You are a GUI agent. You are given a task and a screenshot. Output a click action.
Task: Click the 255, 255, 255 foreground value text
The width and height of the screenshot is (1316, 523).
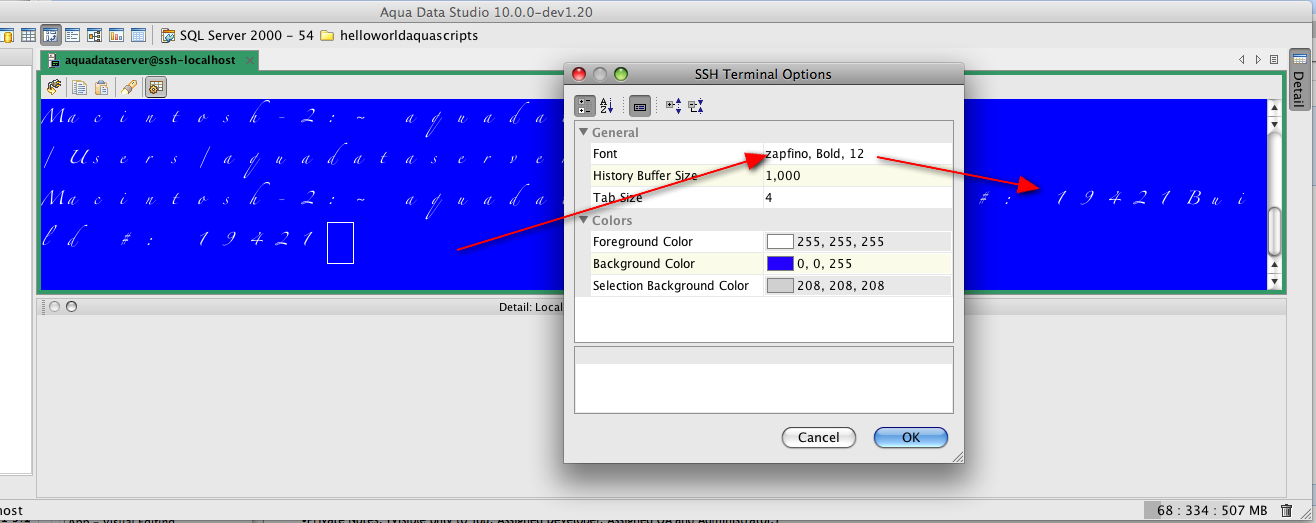[x=841, y=242]
